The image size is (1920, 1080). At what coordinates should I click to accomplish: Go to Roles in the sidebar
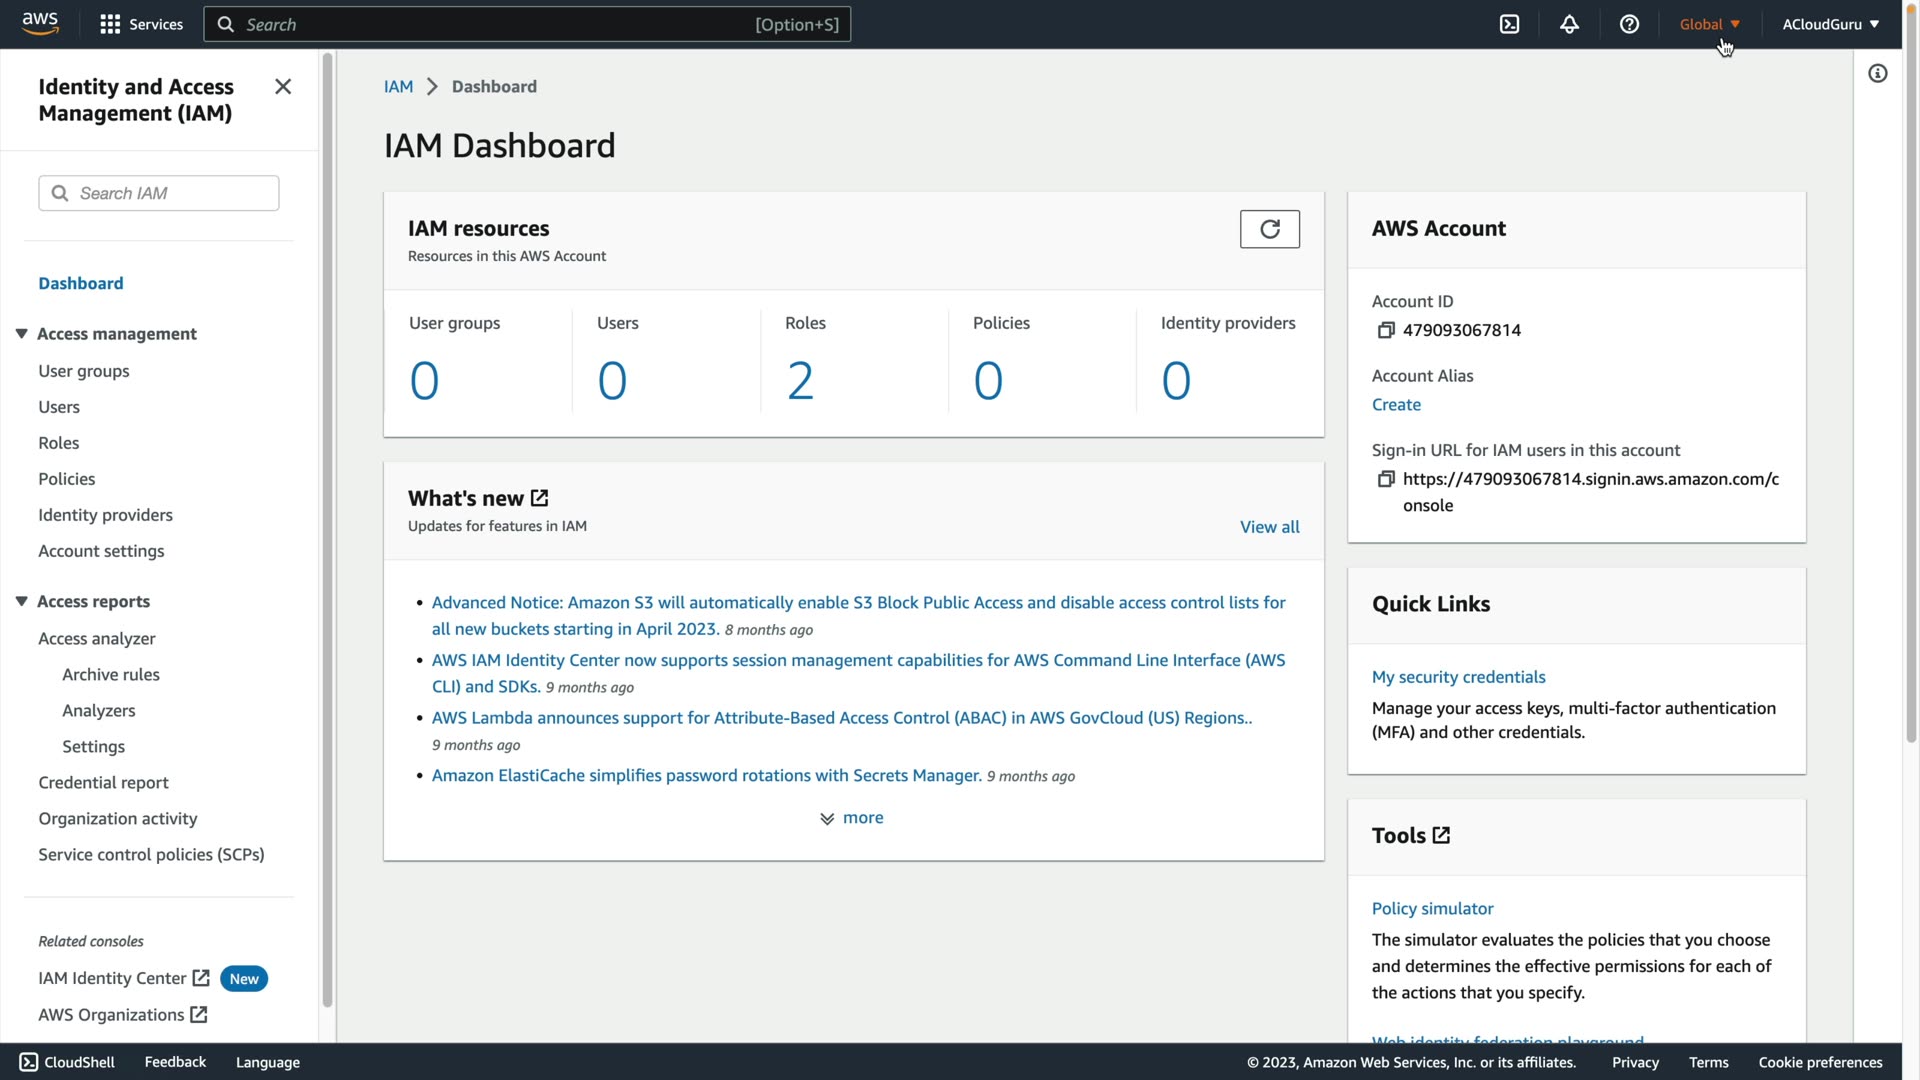click(x=58, y=443)
